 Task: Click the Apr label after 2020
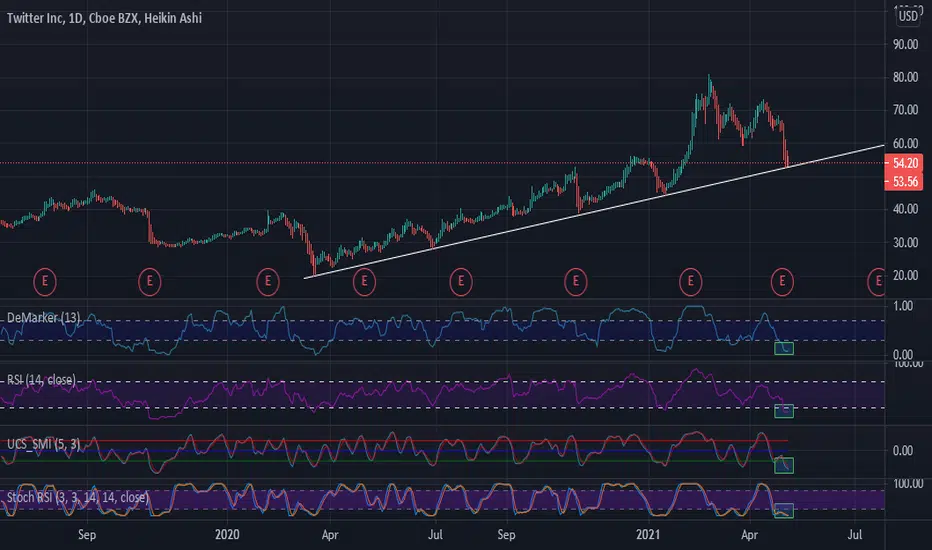[x=330, y=535]
